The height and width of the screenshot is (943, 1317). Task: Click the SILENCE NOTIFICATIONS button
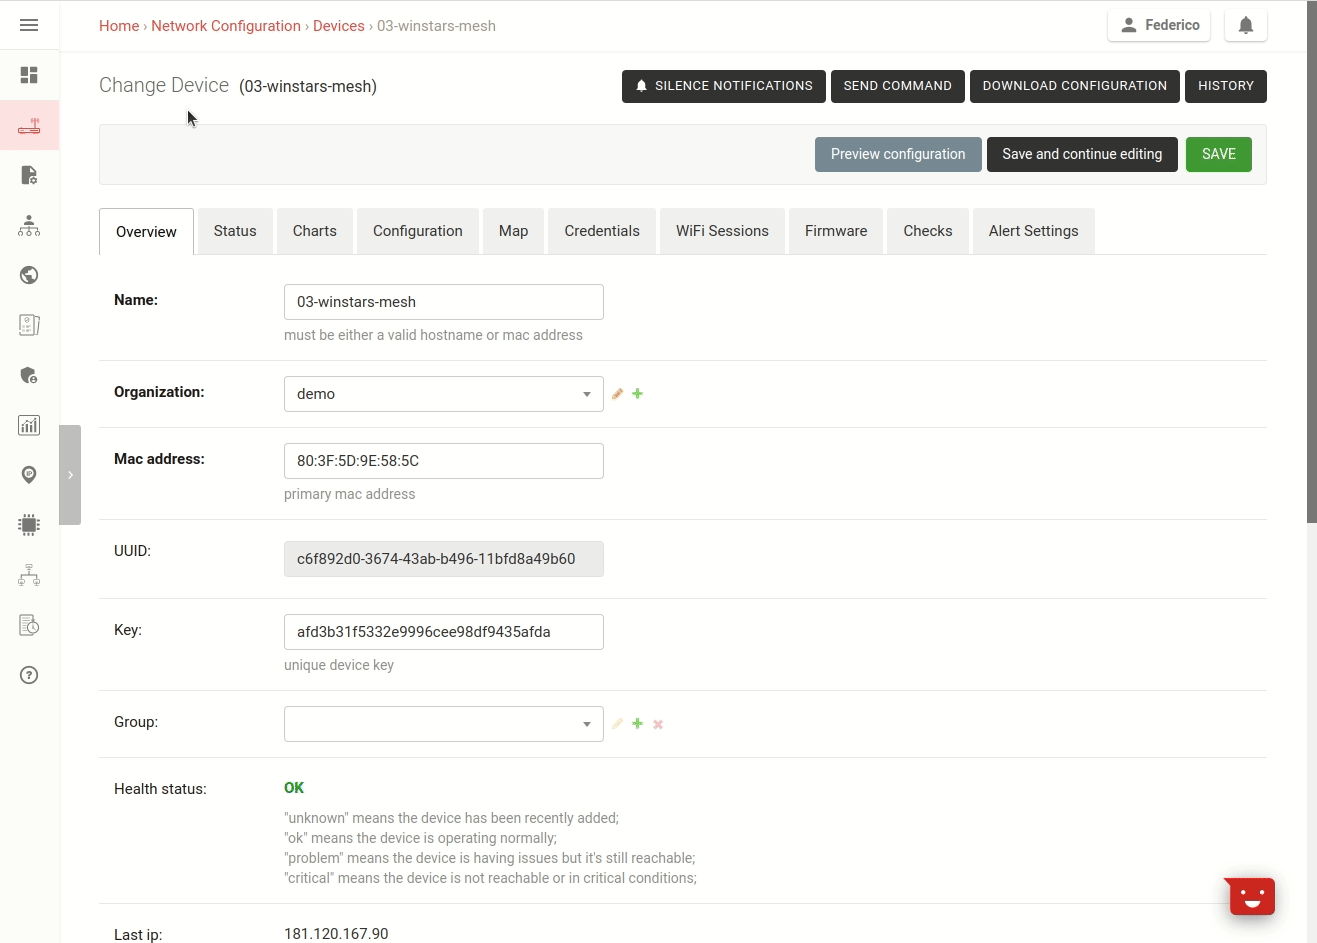[x=723, y=86]
